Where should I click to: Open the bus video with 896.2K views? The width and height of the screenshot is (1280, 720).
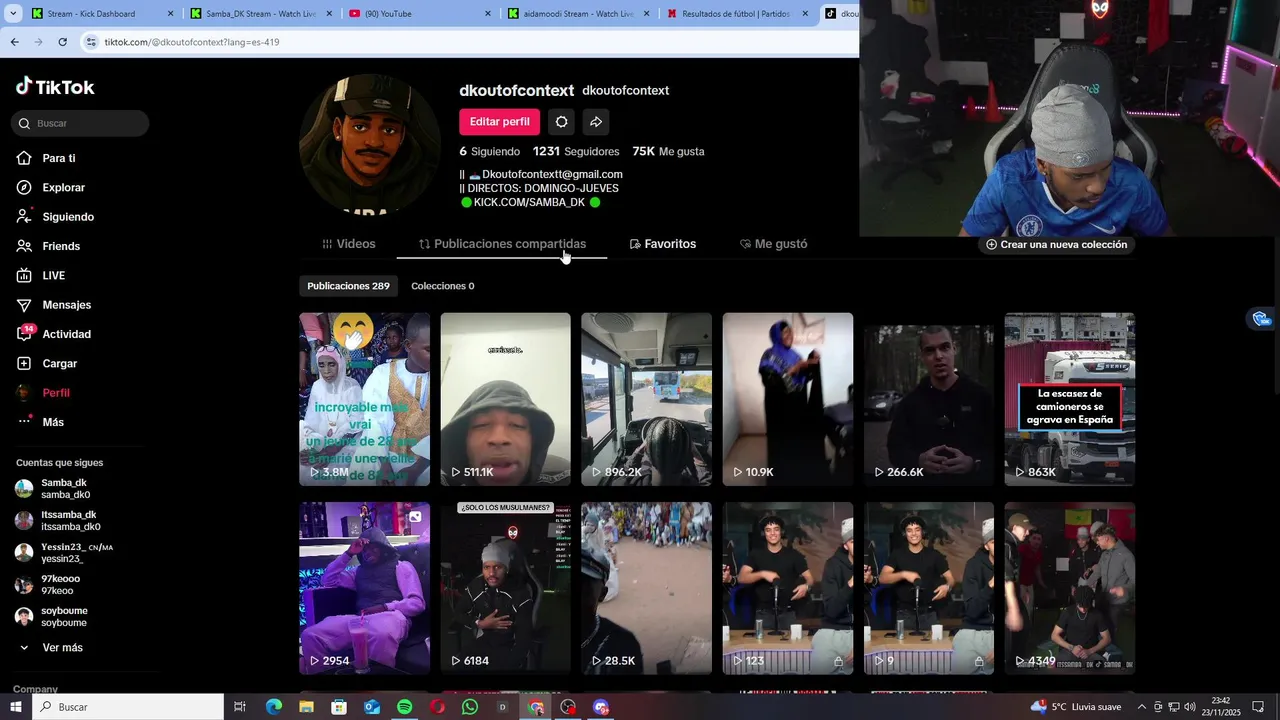click(x=646, y=399)
